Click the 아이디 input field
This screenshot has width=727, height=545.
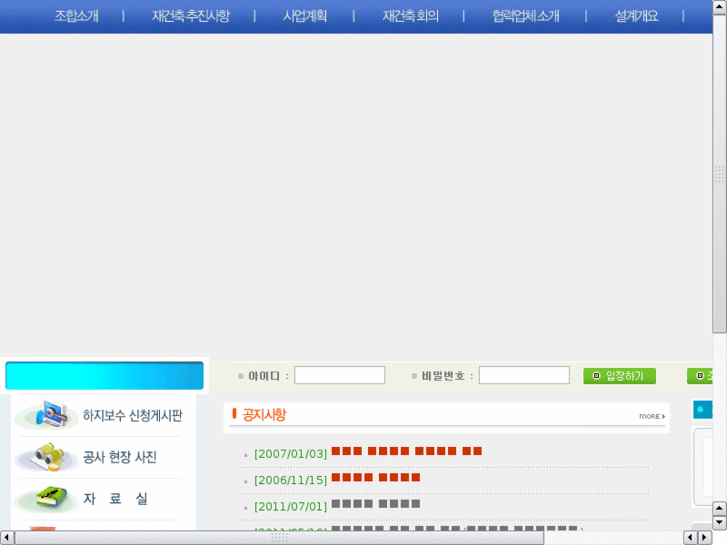click(x=339, y=375)
